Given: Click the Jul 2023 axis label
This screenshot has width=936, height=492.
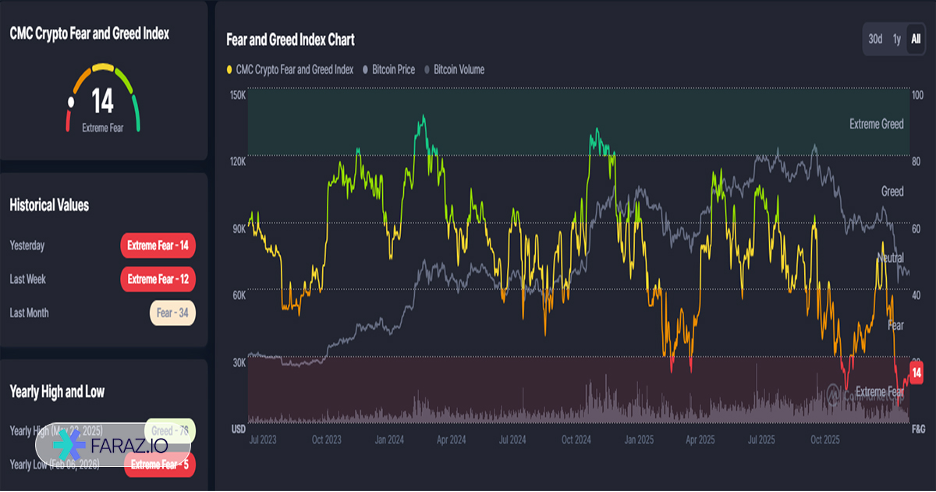Looking at the screenshot, I should click(x=263, y=440).
